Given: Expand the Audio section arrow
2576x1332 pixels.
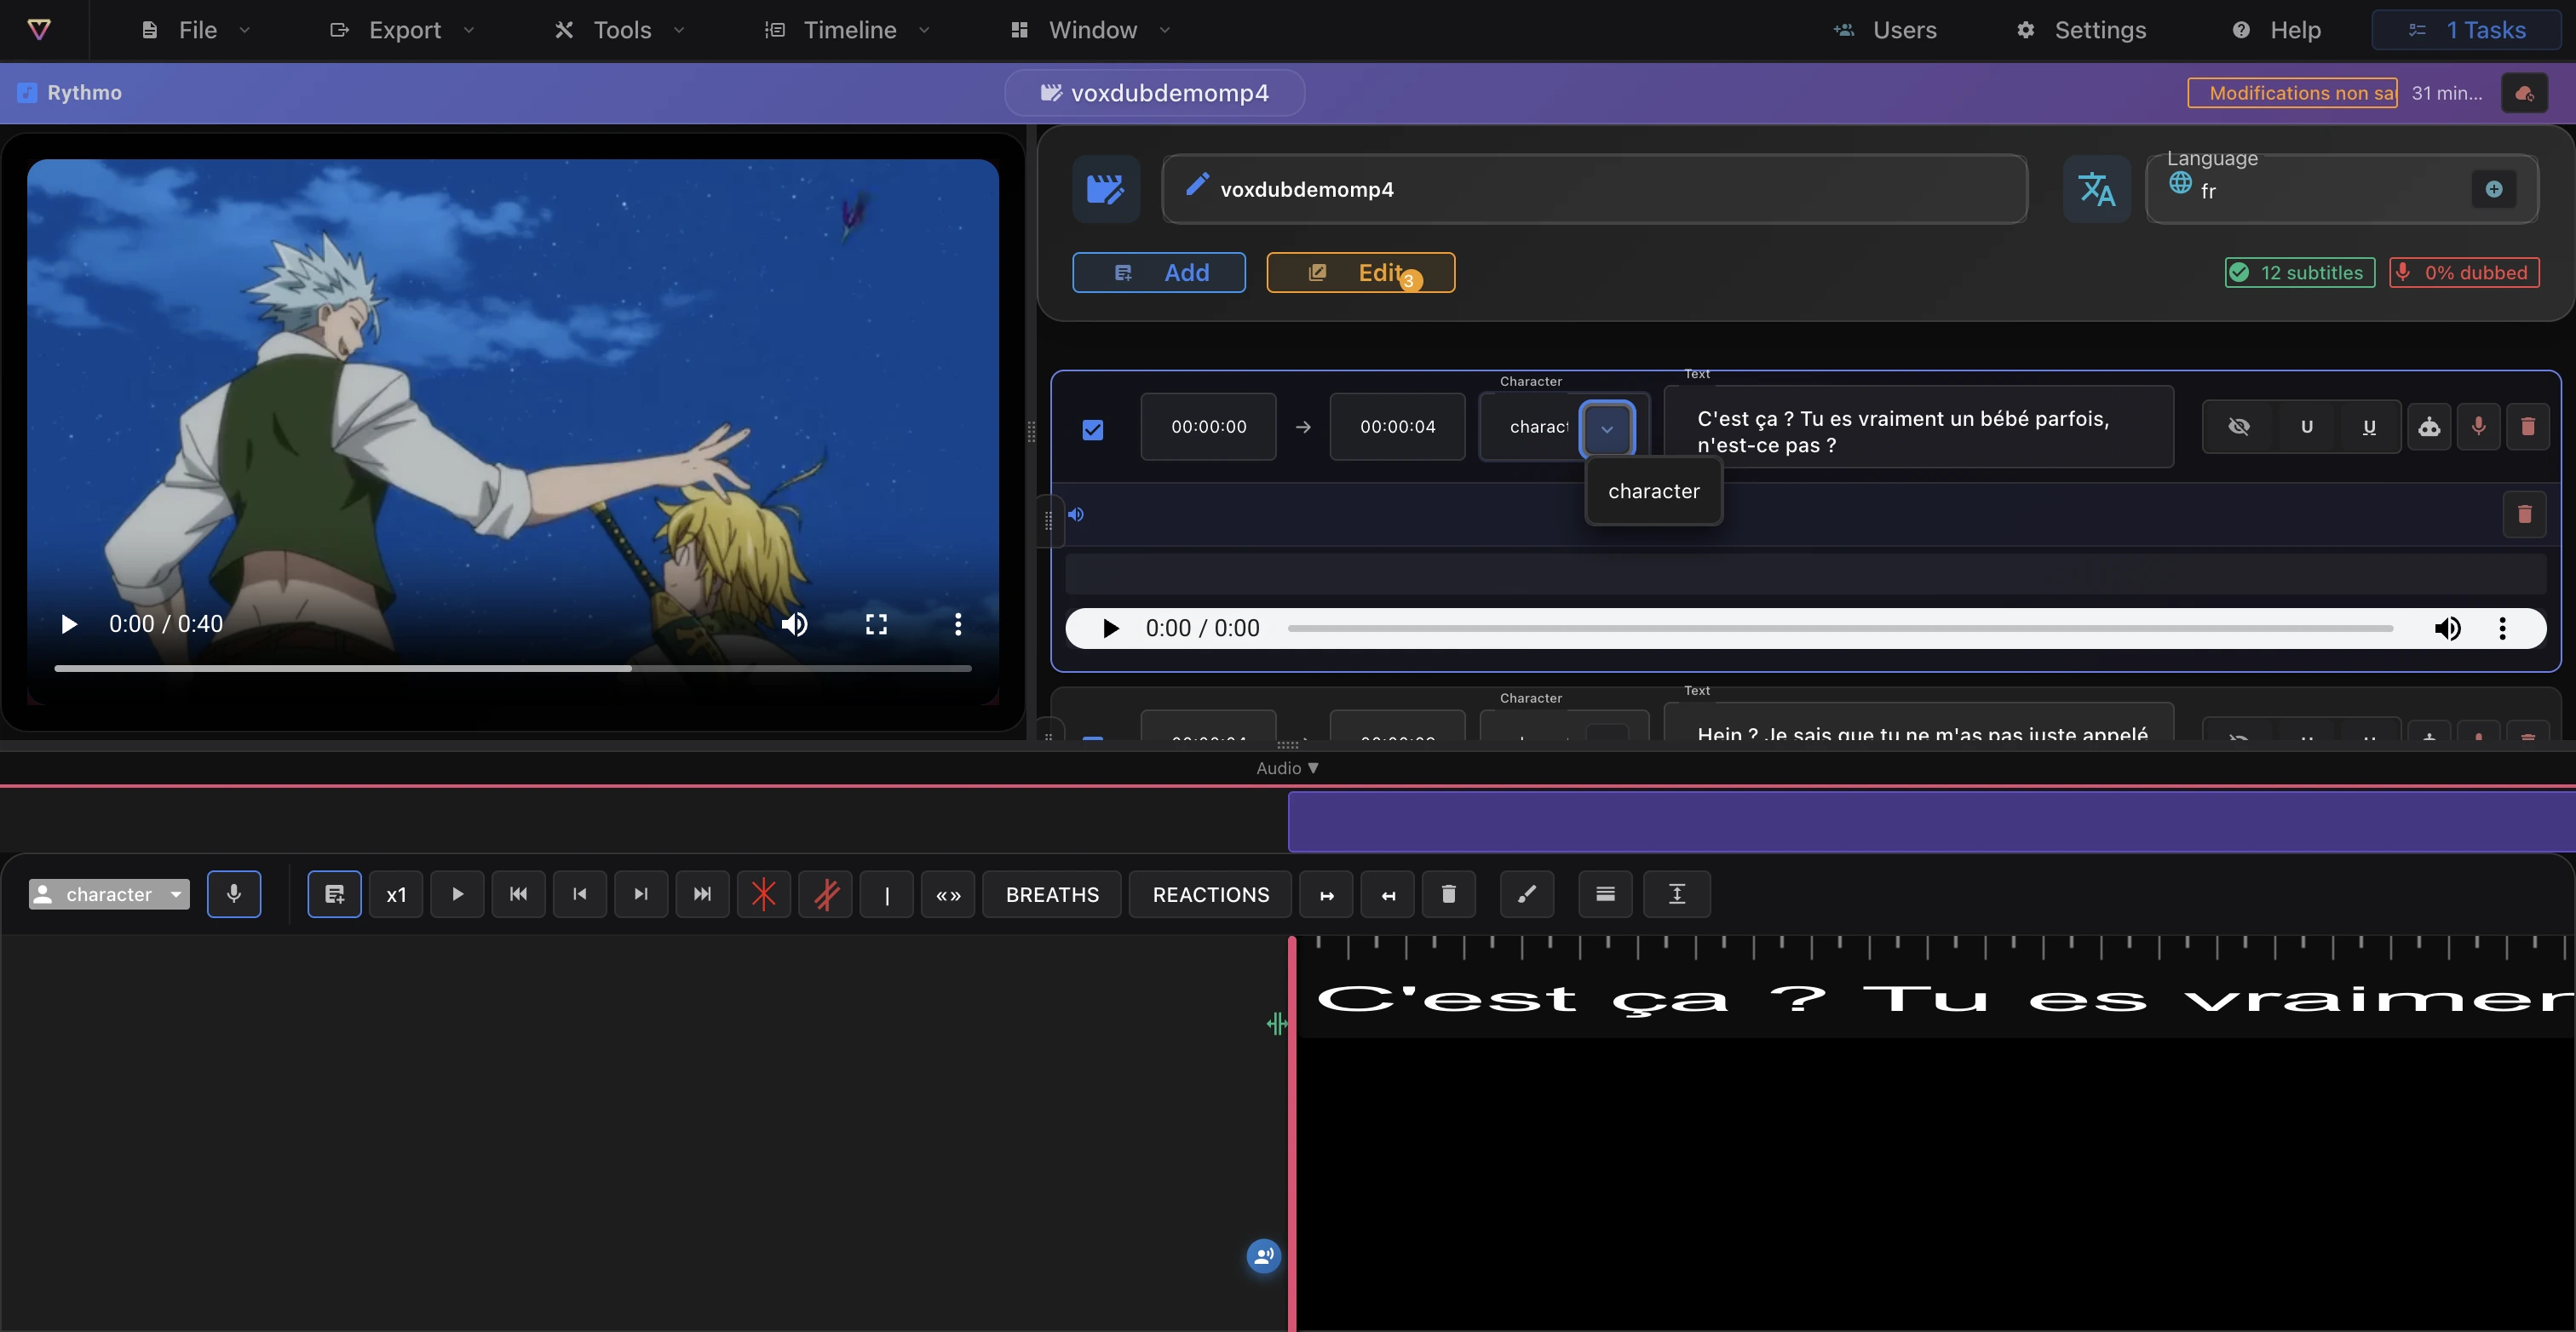Looking at the screenshot, I should (x=1313, y=768).
